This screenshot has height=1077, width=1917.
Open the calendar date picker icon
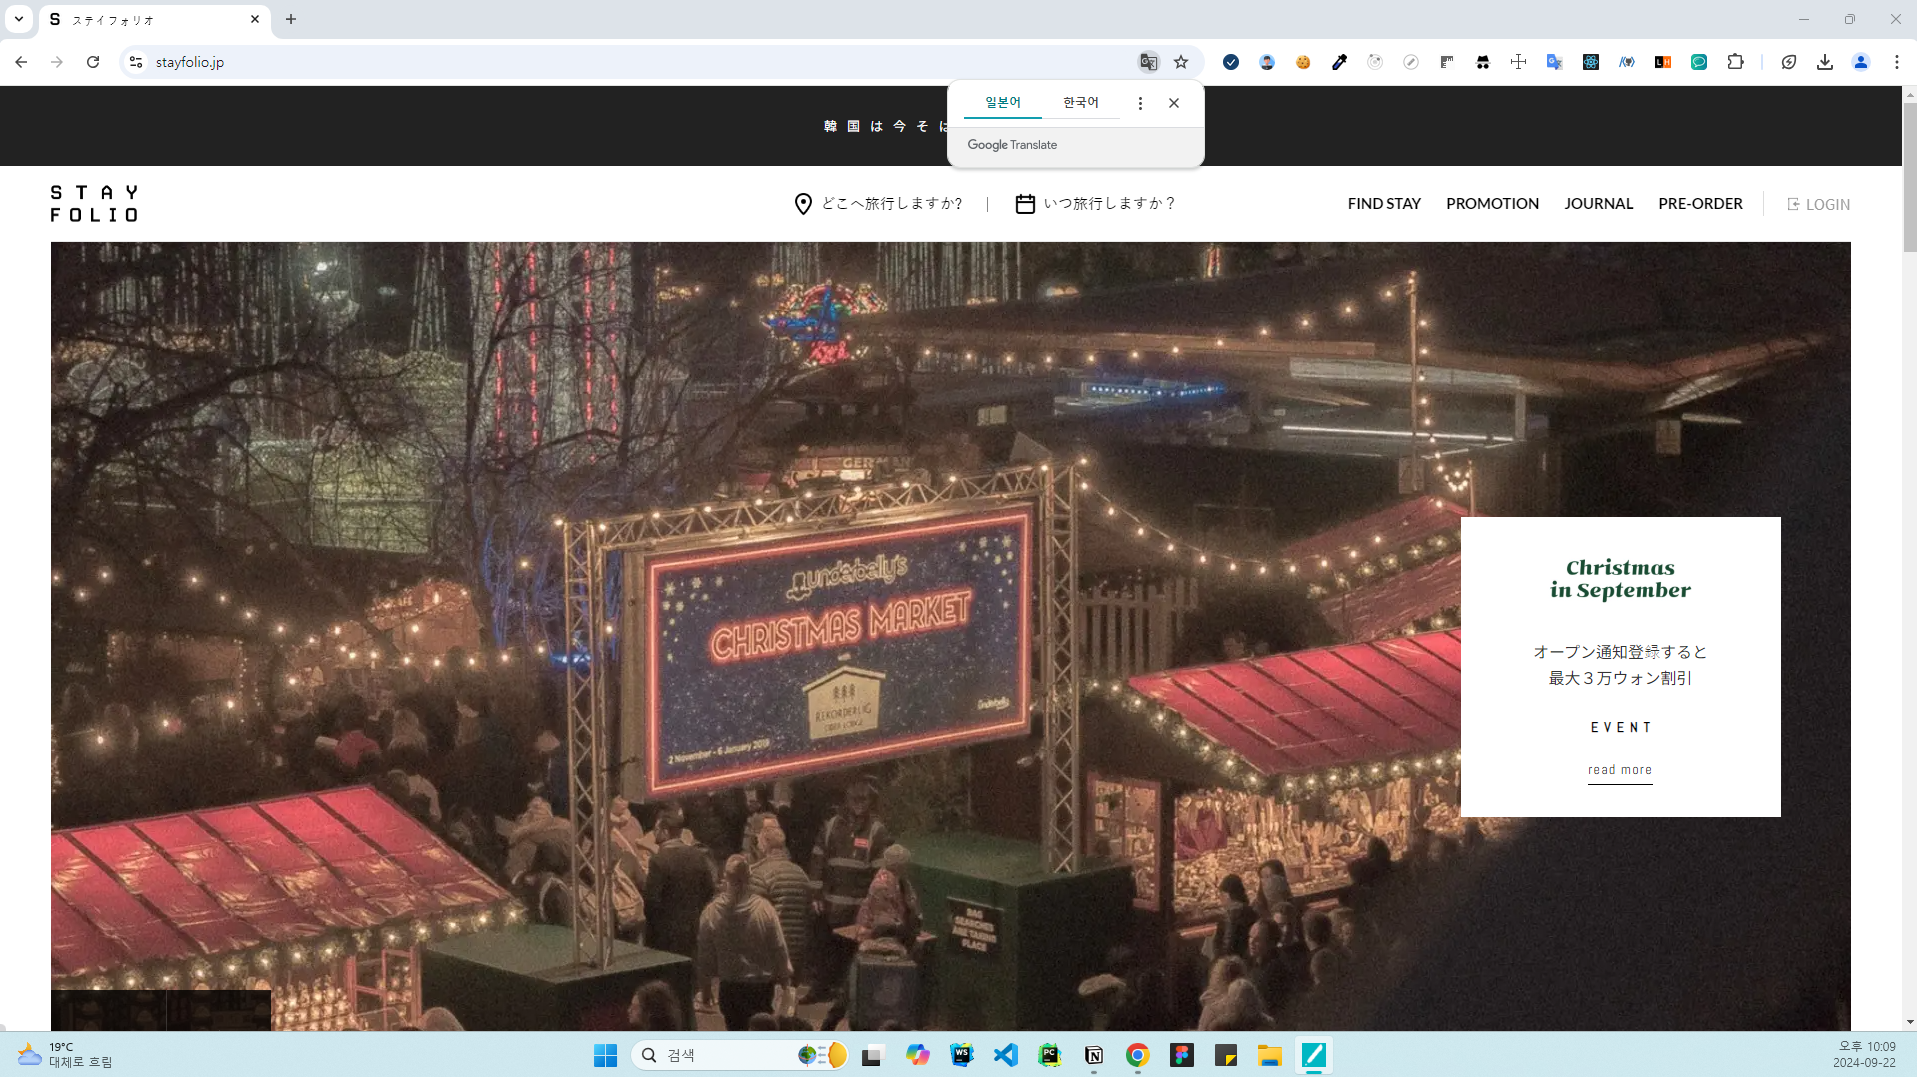(1025, 204)
